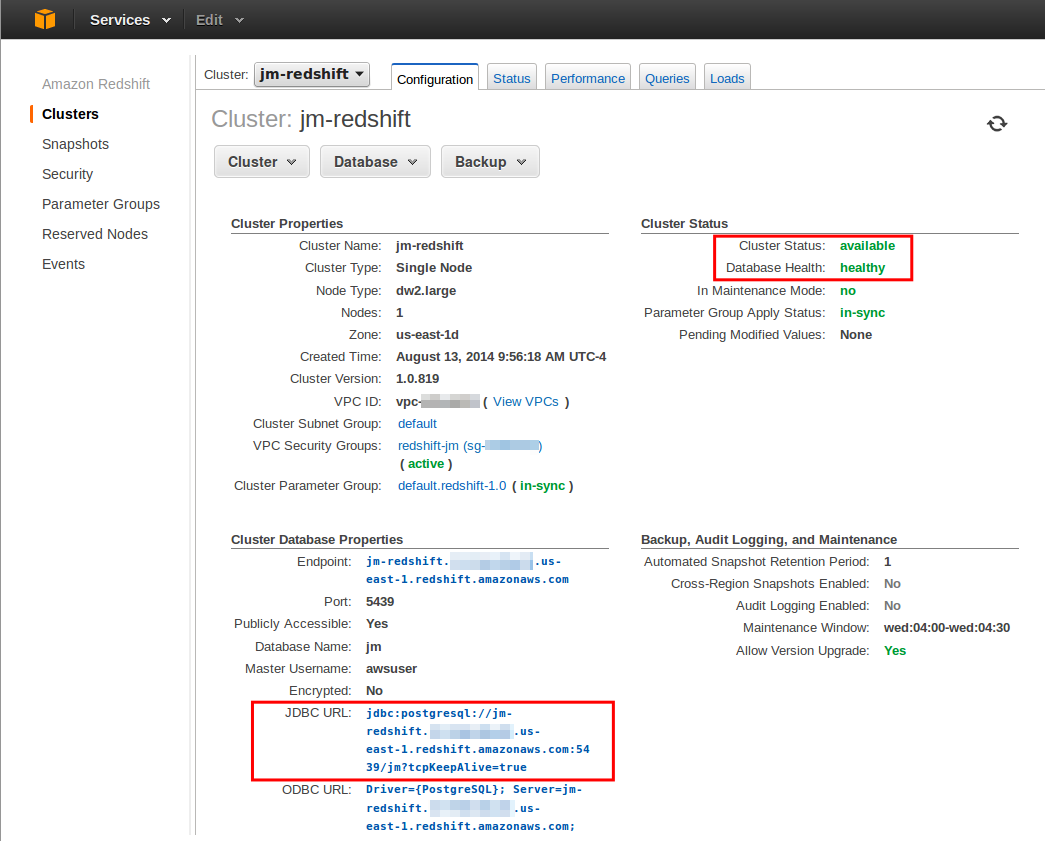Click the JDBC URL value text
The width and height of the screenshot is (1045, 841).
(478, 740)
